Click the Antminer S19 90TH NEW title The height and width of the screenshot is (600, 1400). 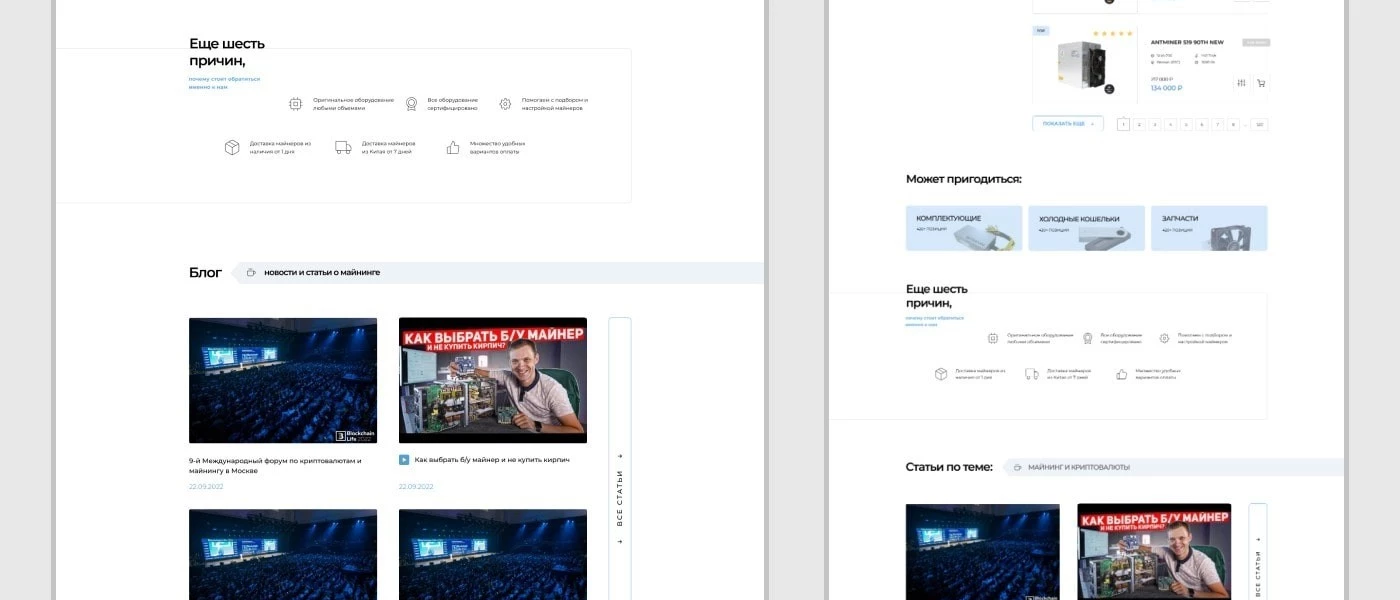[x=1187, y=42]
